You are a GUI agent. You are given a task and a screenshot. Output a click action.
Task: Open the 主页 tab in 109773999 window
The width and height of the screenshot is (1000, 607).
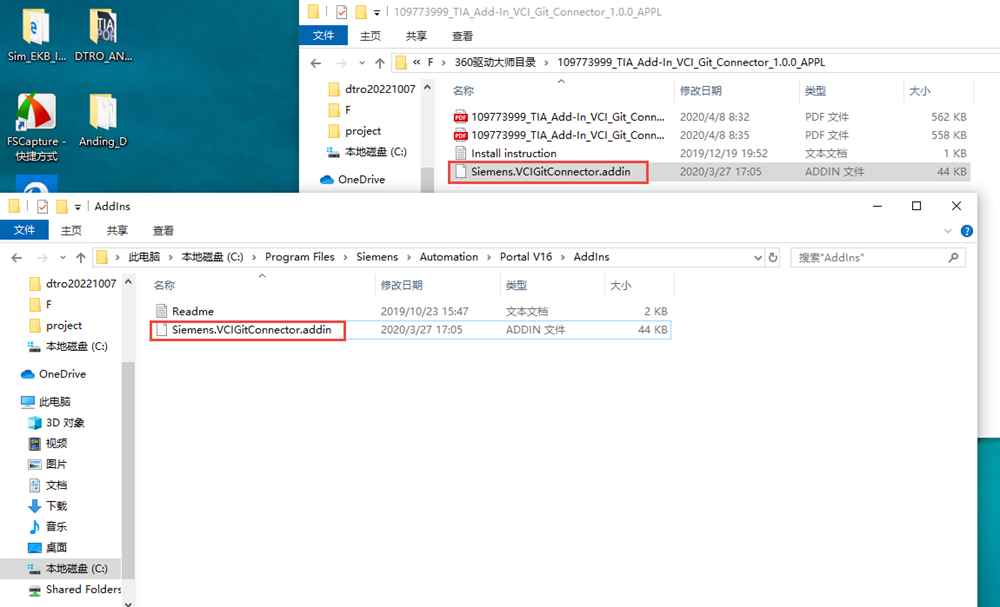(x=370, y=36)
